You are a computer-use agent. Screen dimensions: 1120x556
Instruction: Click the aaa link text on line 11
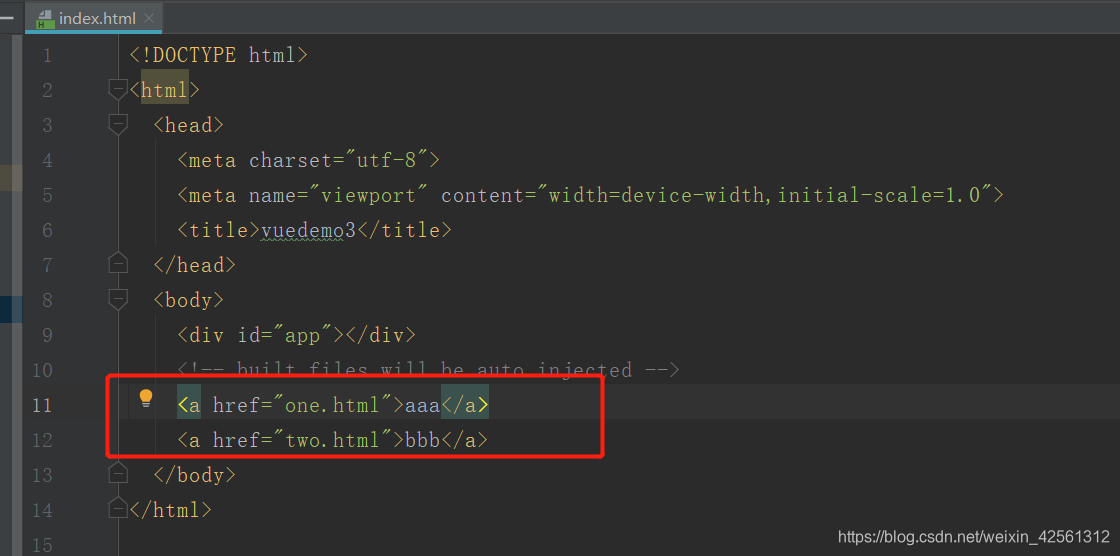click(422, 405)
